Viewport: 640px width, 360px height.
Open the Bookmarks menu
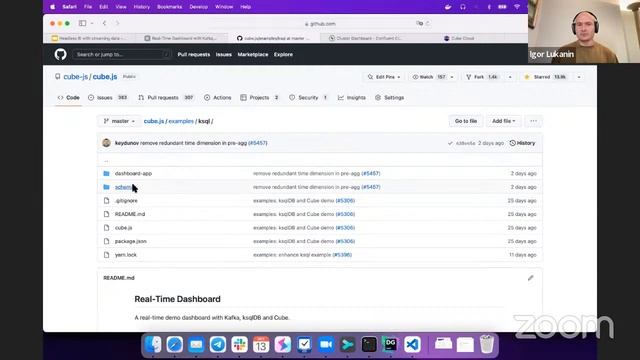169,7
